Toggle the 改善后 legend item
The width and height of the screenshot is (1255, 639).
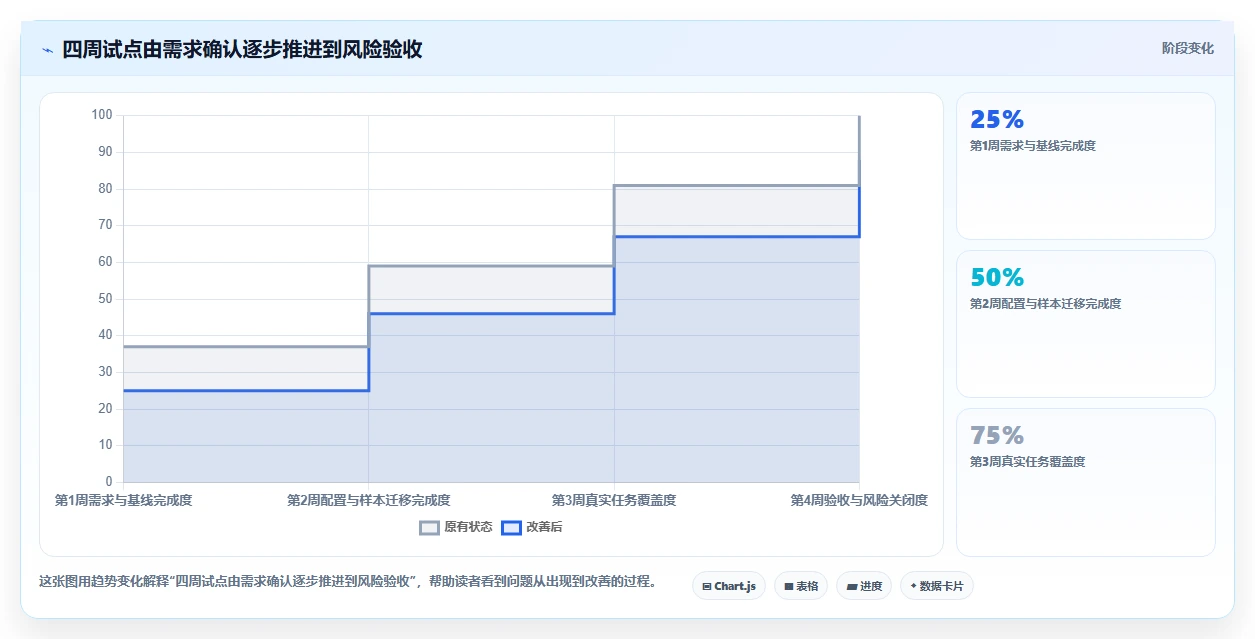pyautogui.click(x=532, y=527)
